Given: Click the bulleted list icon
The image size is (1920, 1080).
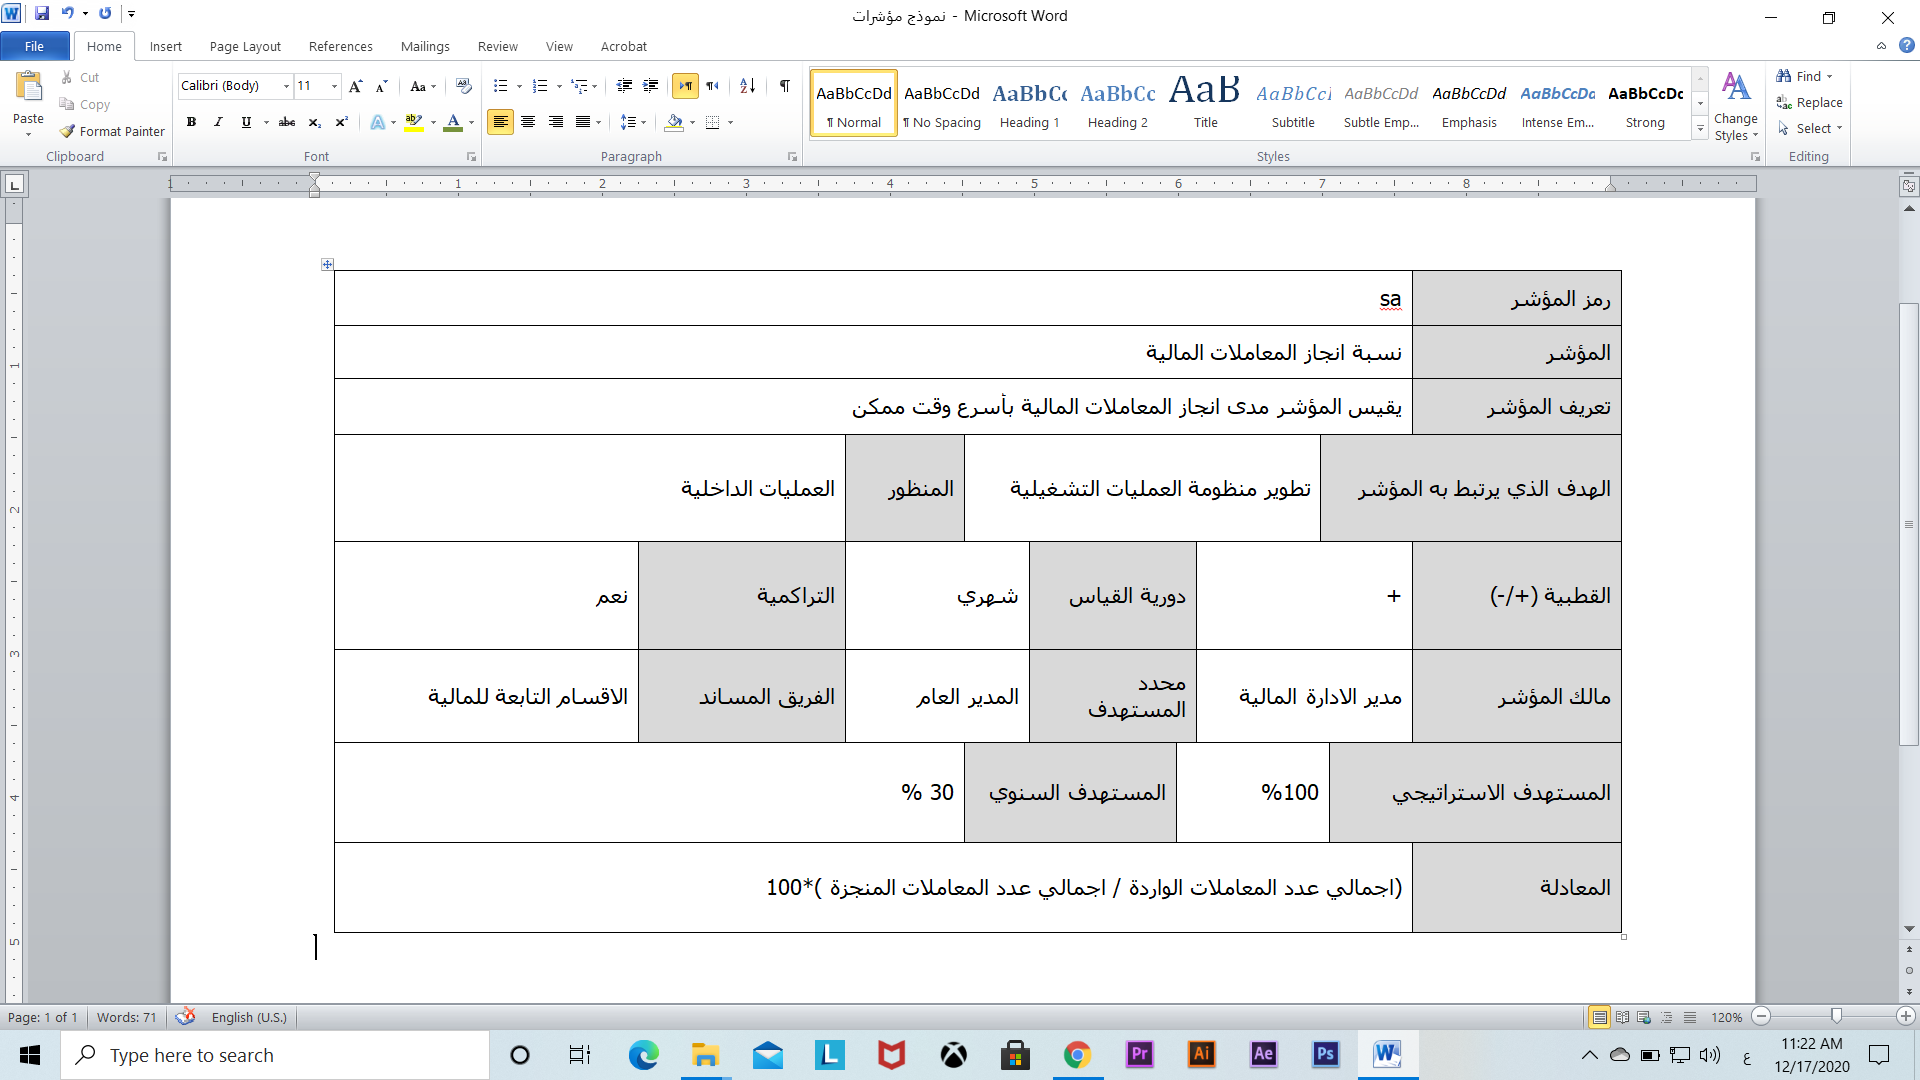Looking at the screenshot, I should coord(502,86).
